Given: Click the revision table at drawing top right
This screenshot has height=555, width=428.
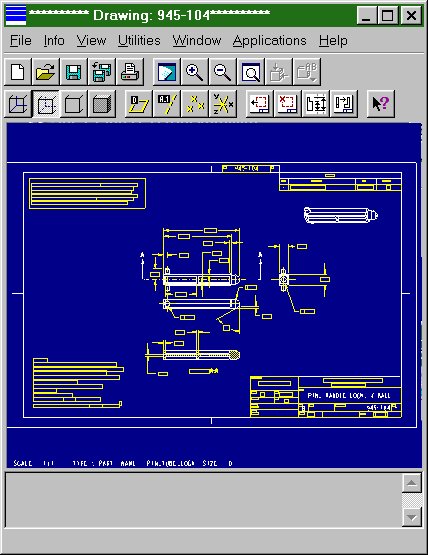Looking at the screenshot, I should [x=340, y=182].
